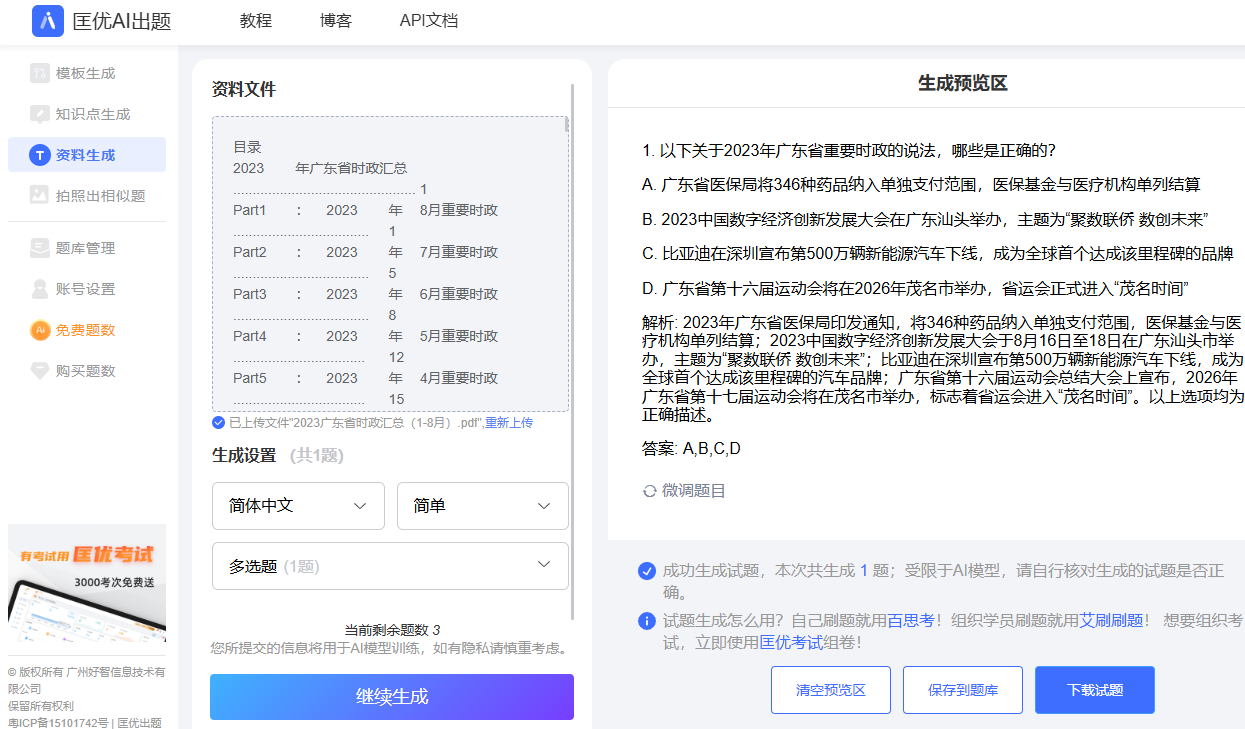Click the 重新上传 re-upload link
Viewport: 1245px width, 729px height.
click(x=508, y=423)
